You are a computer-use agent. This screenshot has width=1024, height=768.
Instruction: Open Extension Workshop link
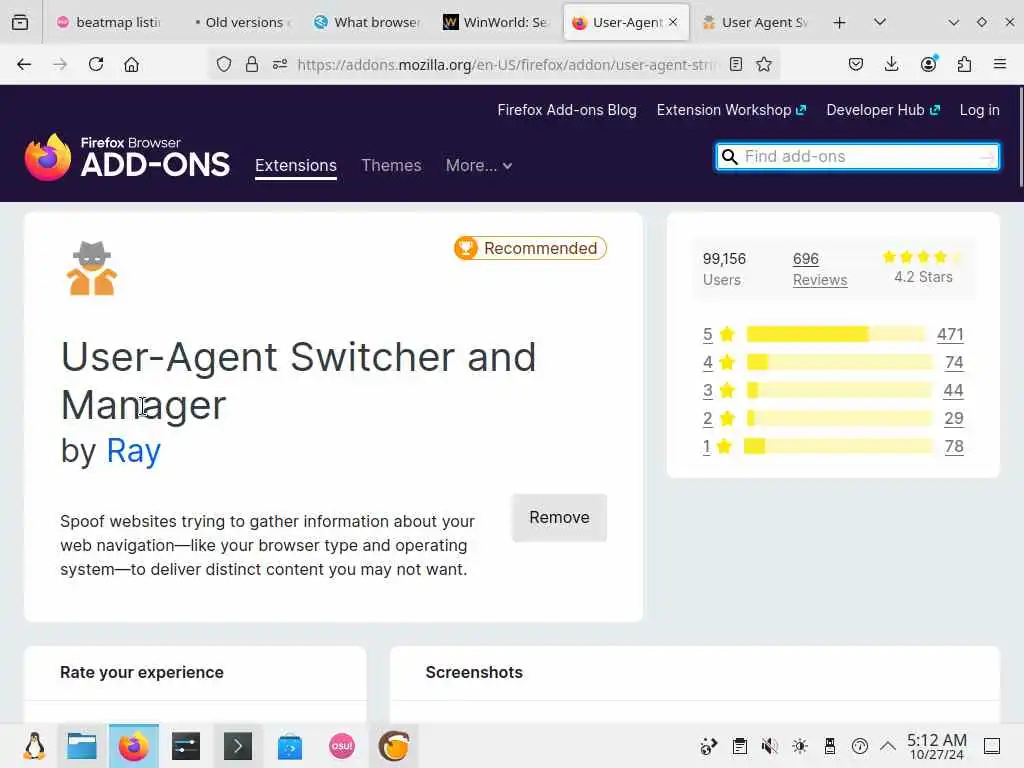[731, 110]
